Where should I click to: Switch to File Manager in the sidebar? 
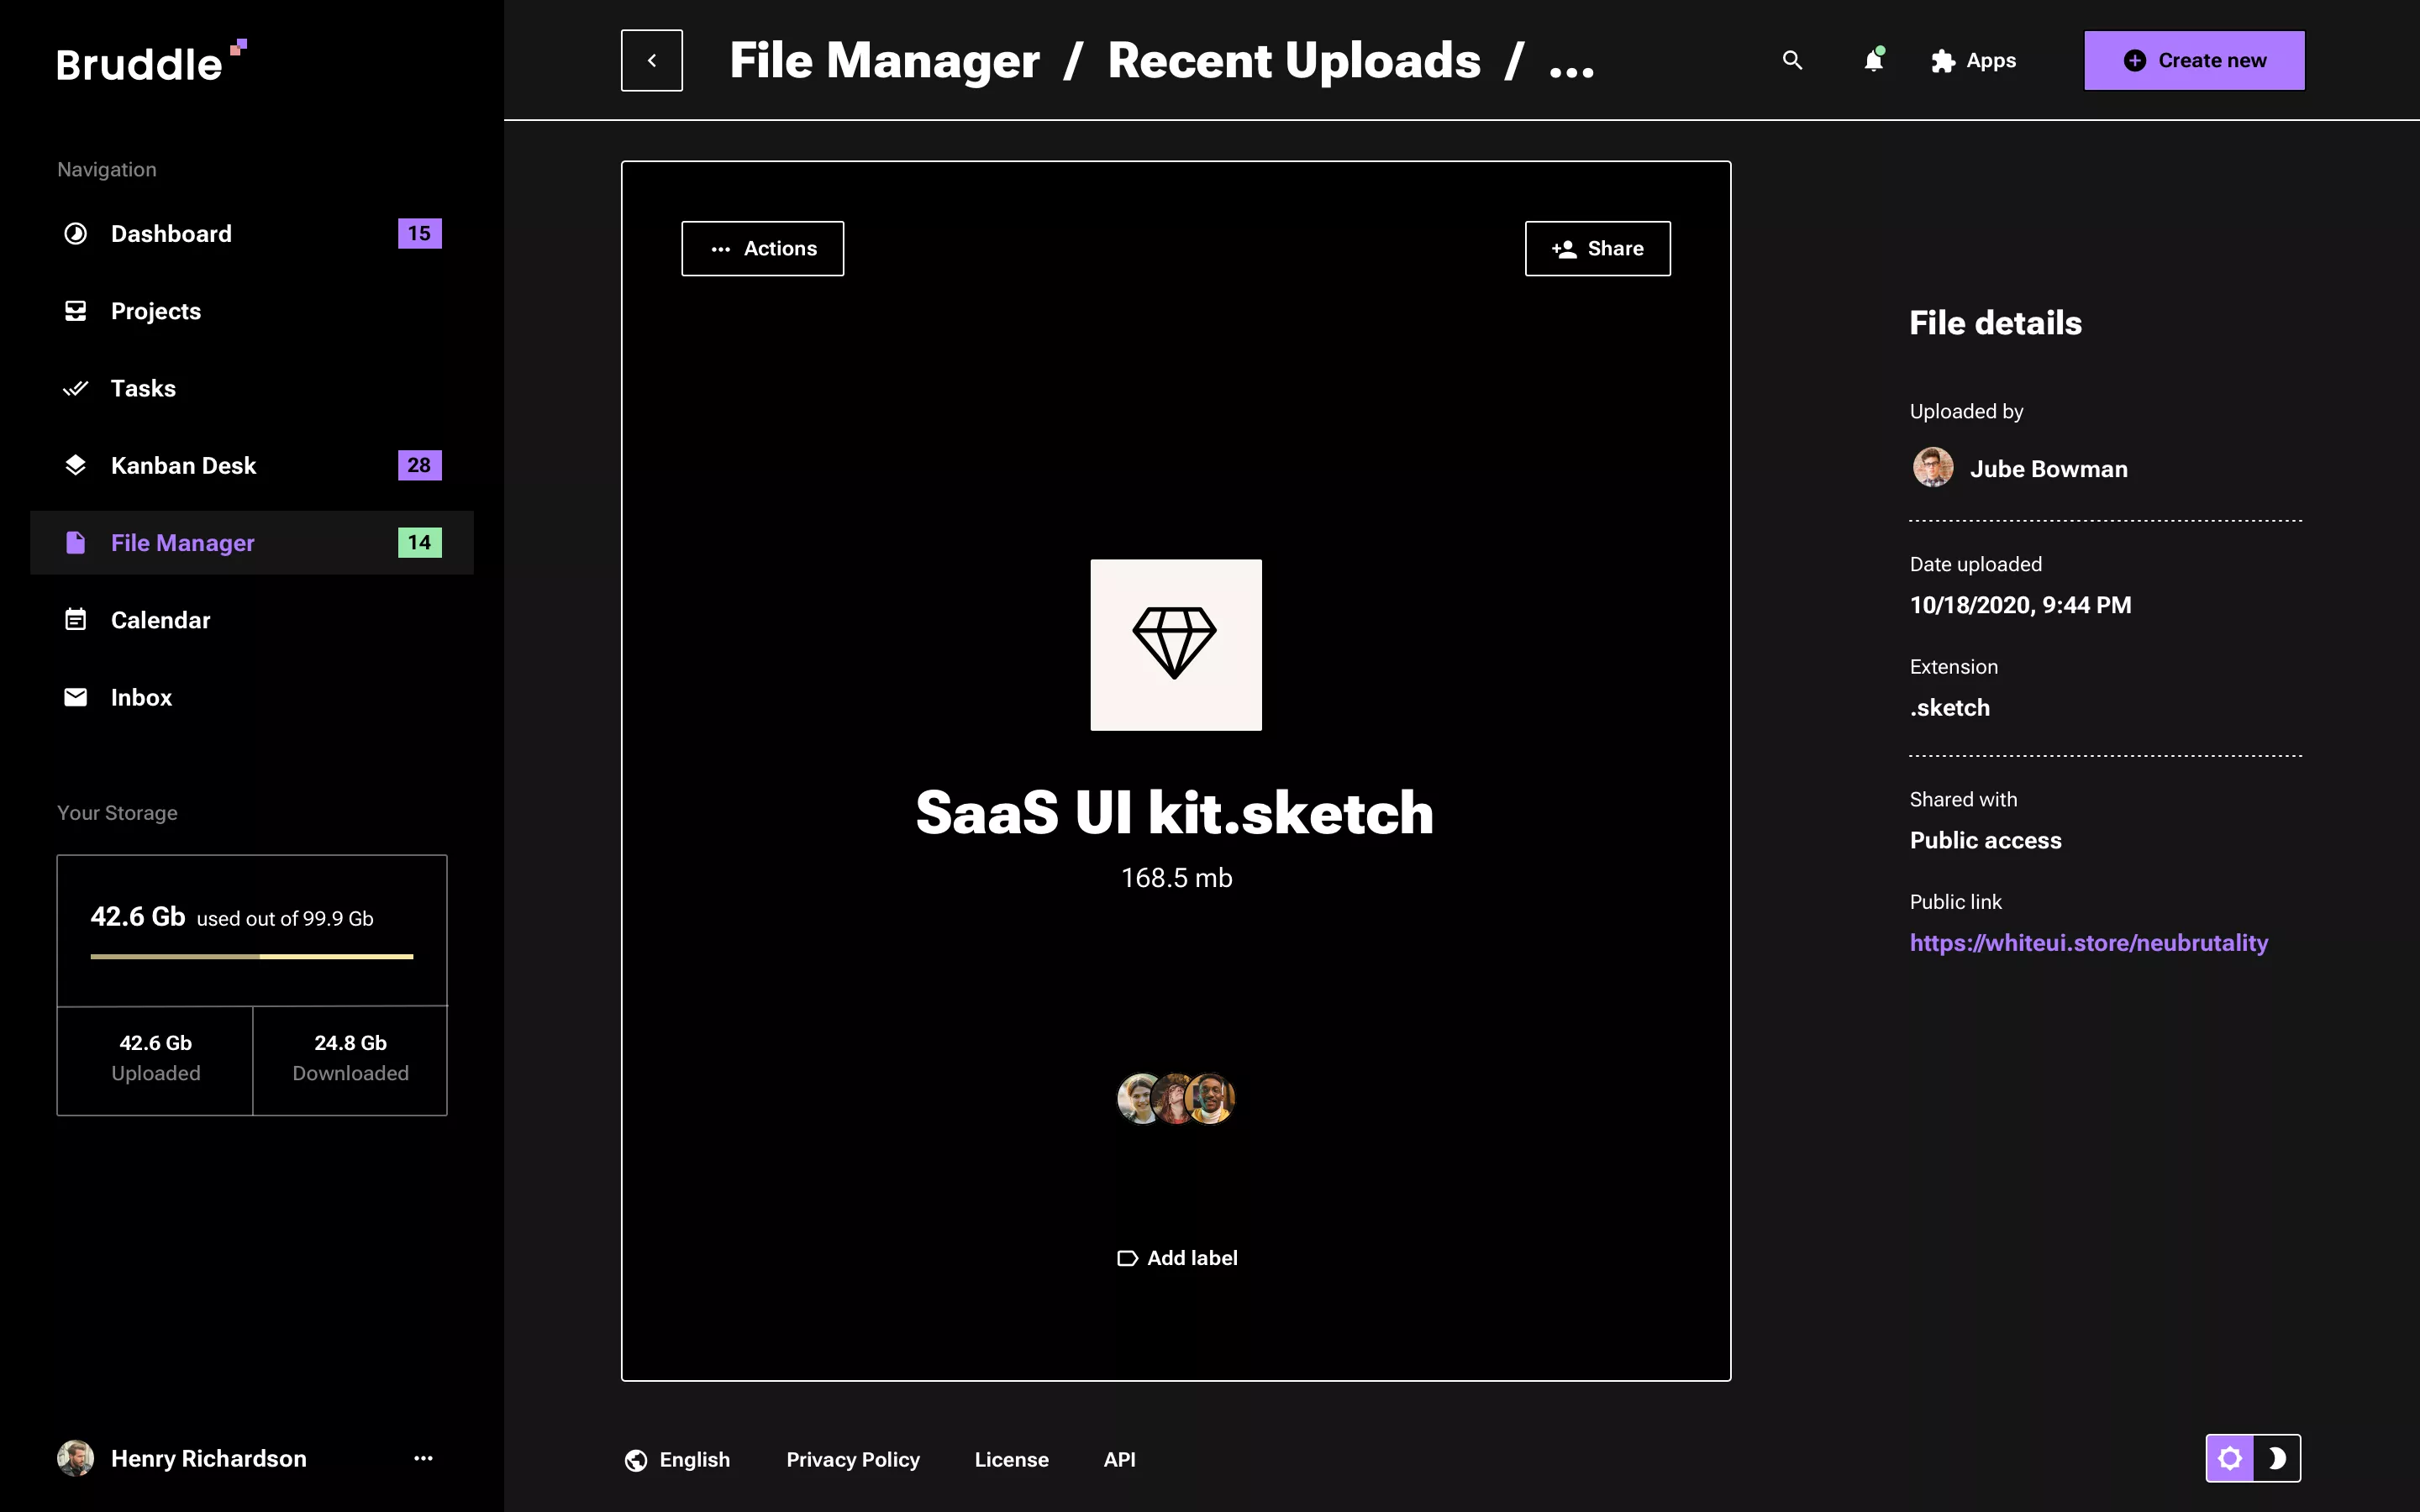[184, 543]
